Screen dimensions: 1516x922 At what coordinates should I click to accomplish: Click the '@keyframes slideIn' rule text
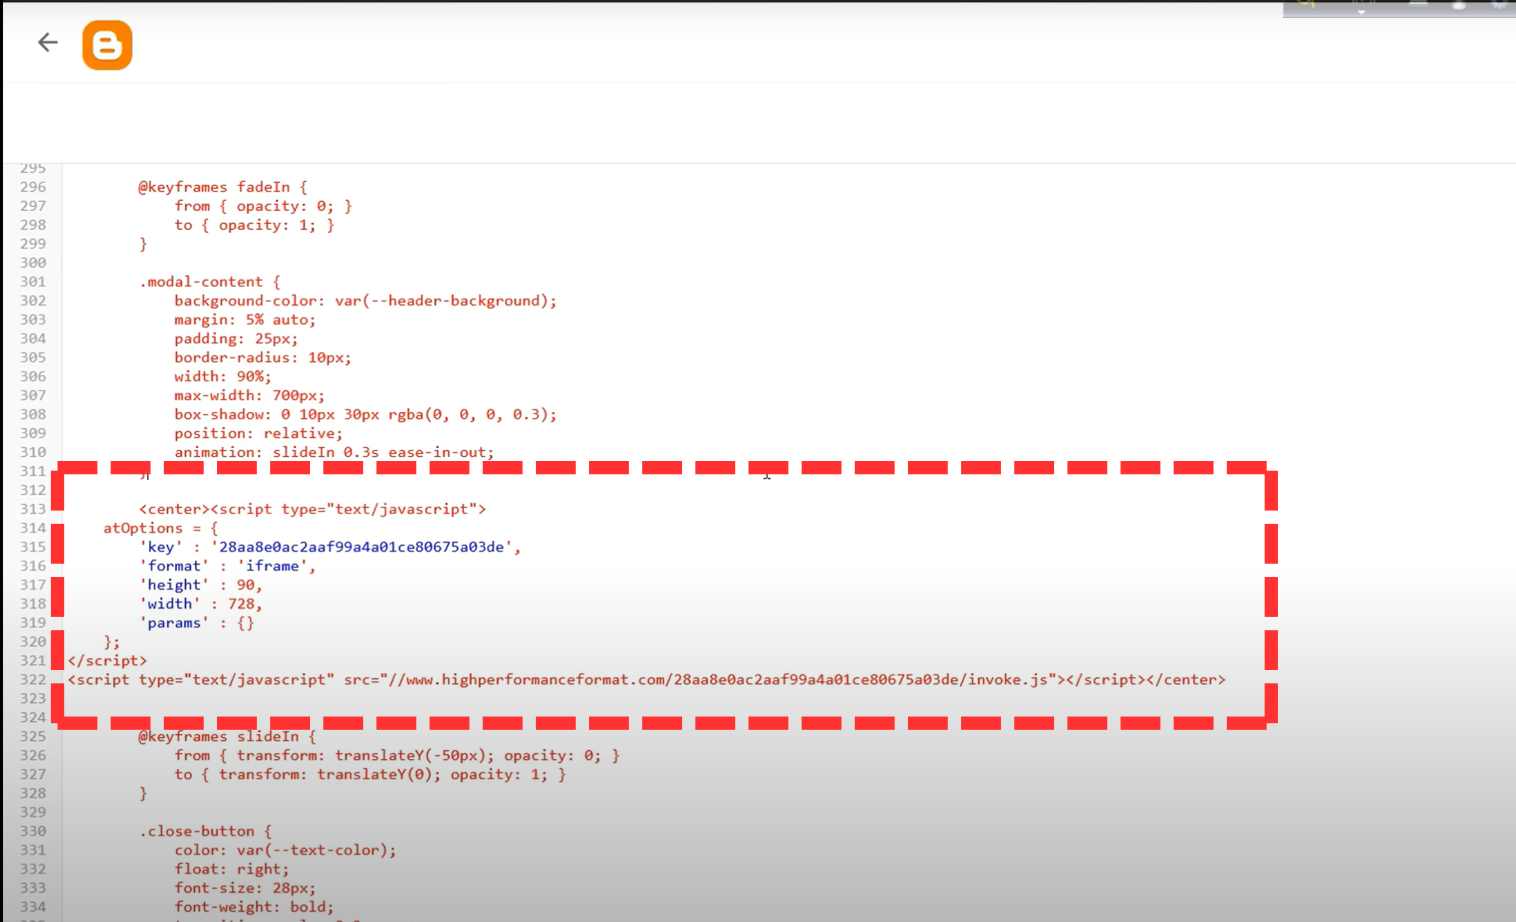click(x=218, y=737)
